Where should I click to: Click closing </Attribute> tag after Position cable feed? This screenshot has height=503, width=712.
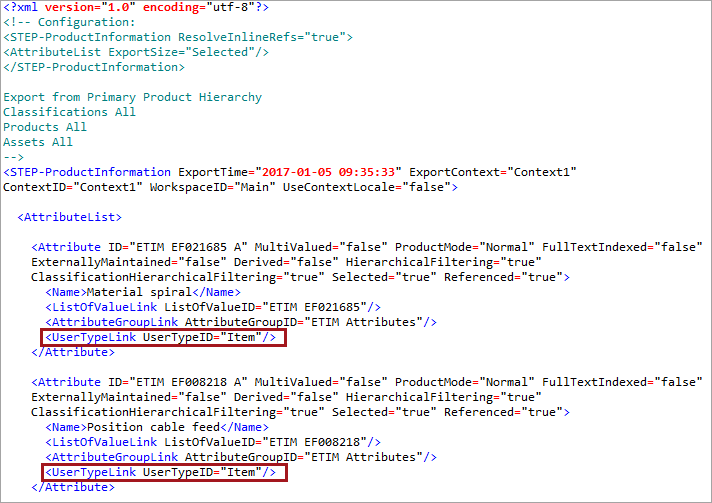click(x=73, y=487)
